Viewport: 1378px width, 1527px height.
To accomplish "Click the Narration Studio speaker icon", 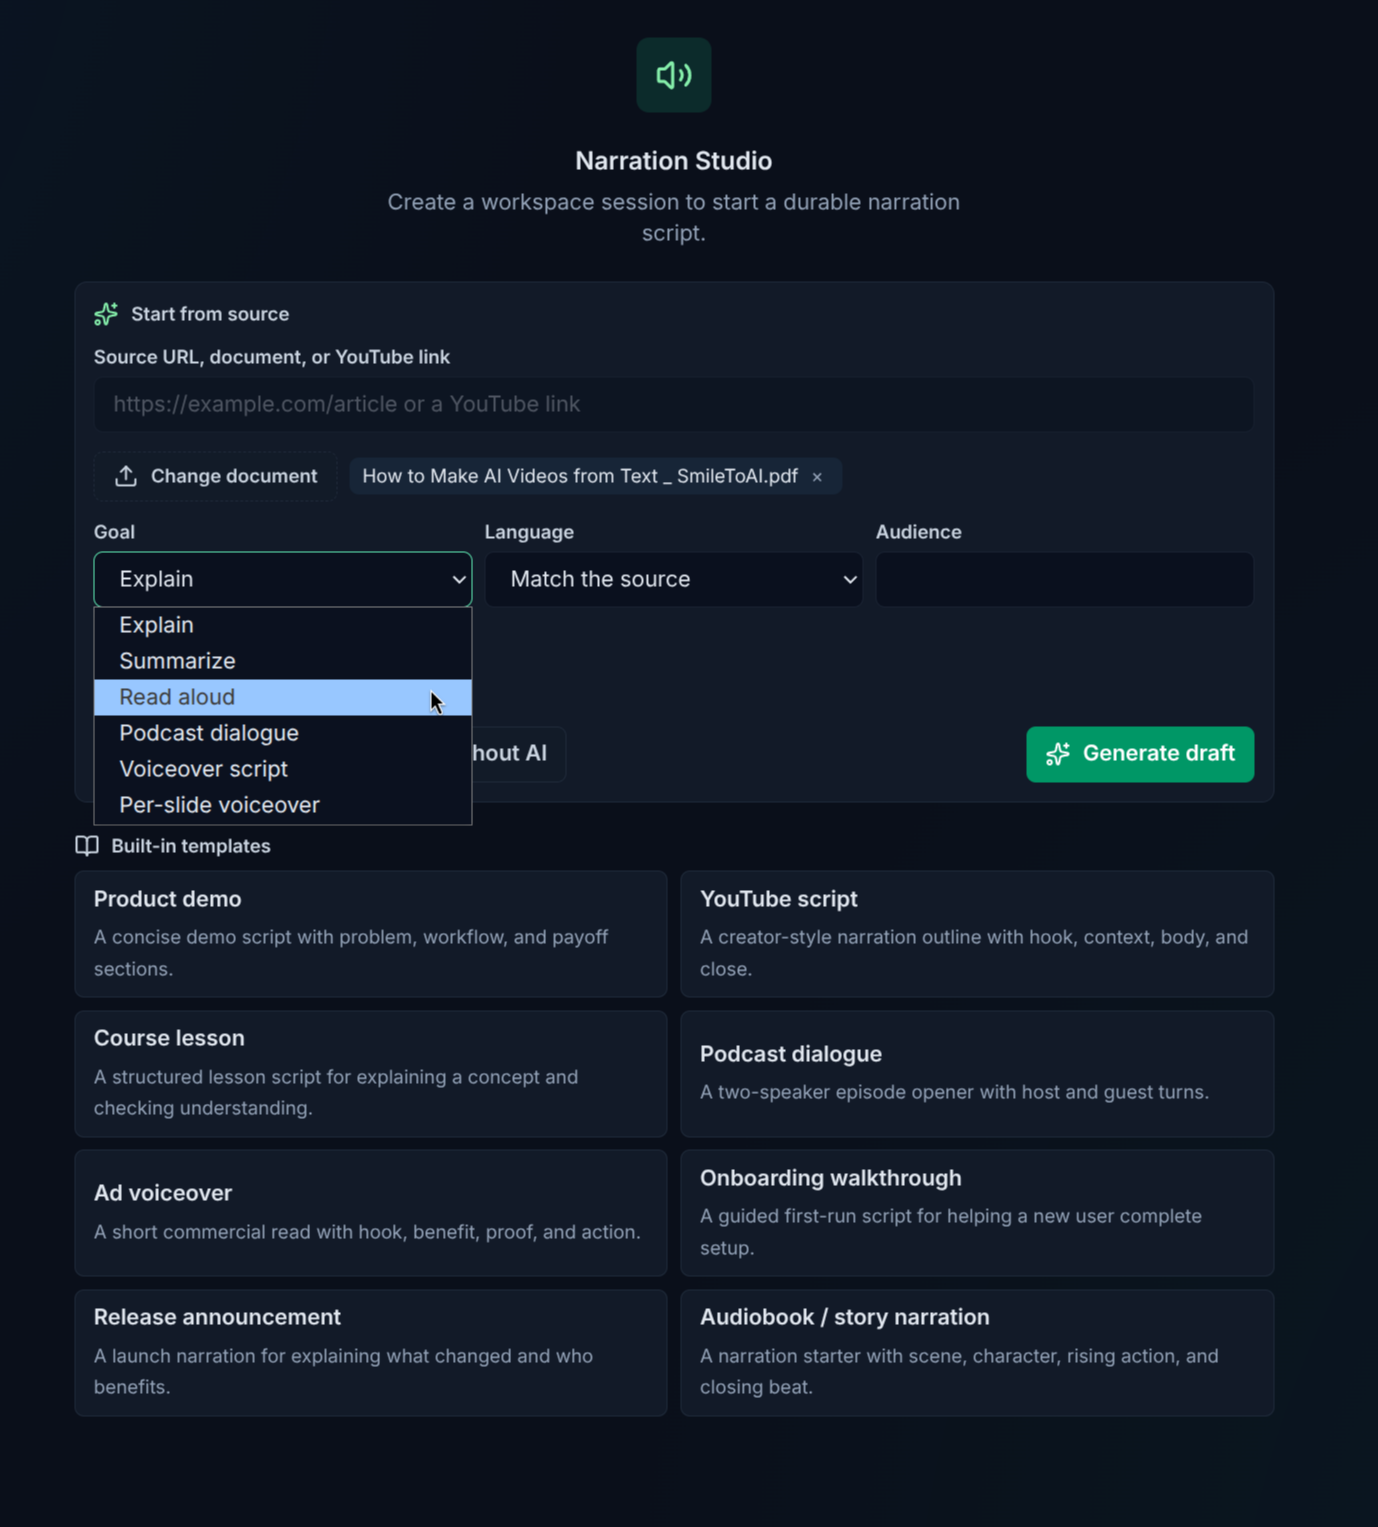I will 673,75.
